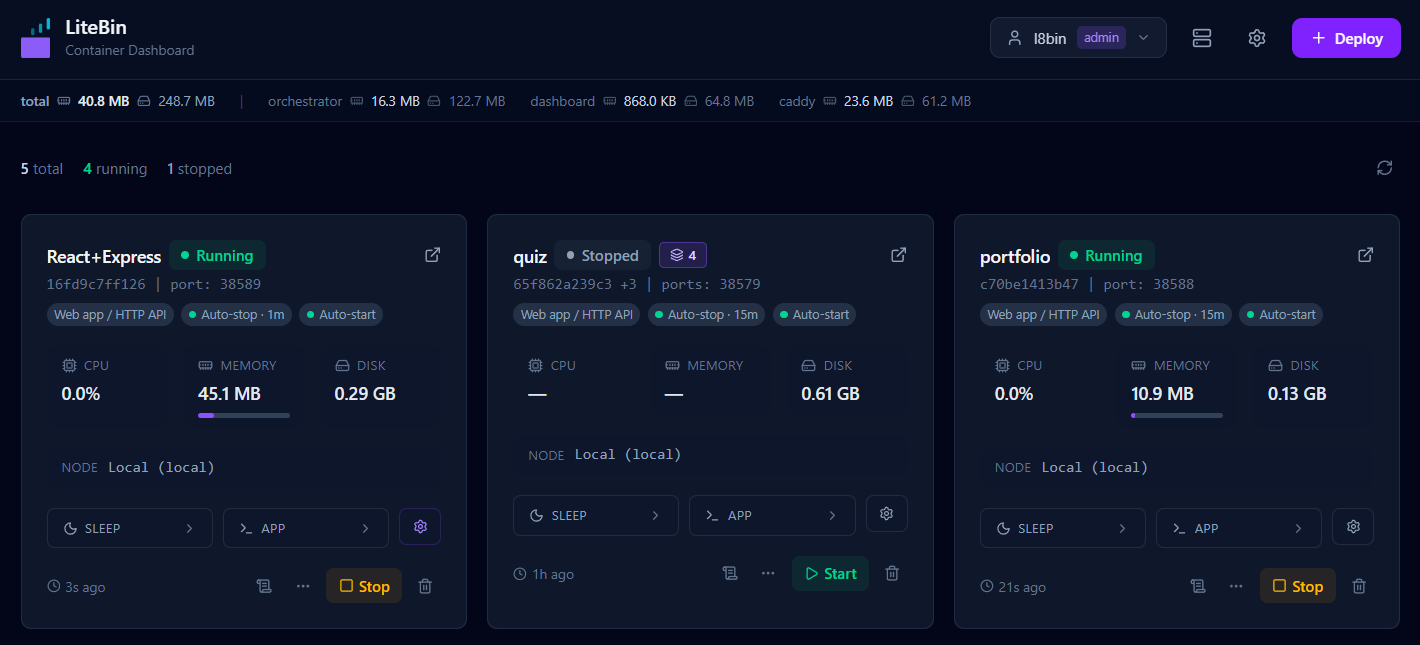Click the React+Express Running status badge
The width and height of the screenshot is (1420, 645).
pyautogui.click(x=217, y=255)
